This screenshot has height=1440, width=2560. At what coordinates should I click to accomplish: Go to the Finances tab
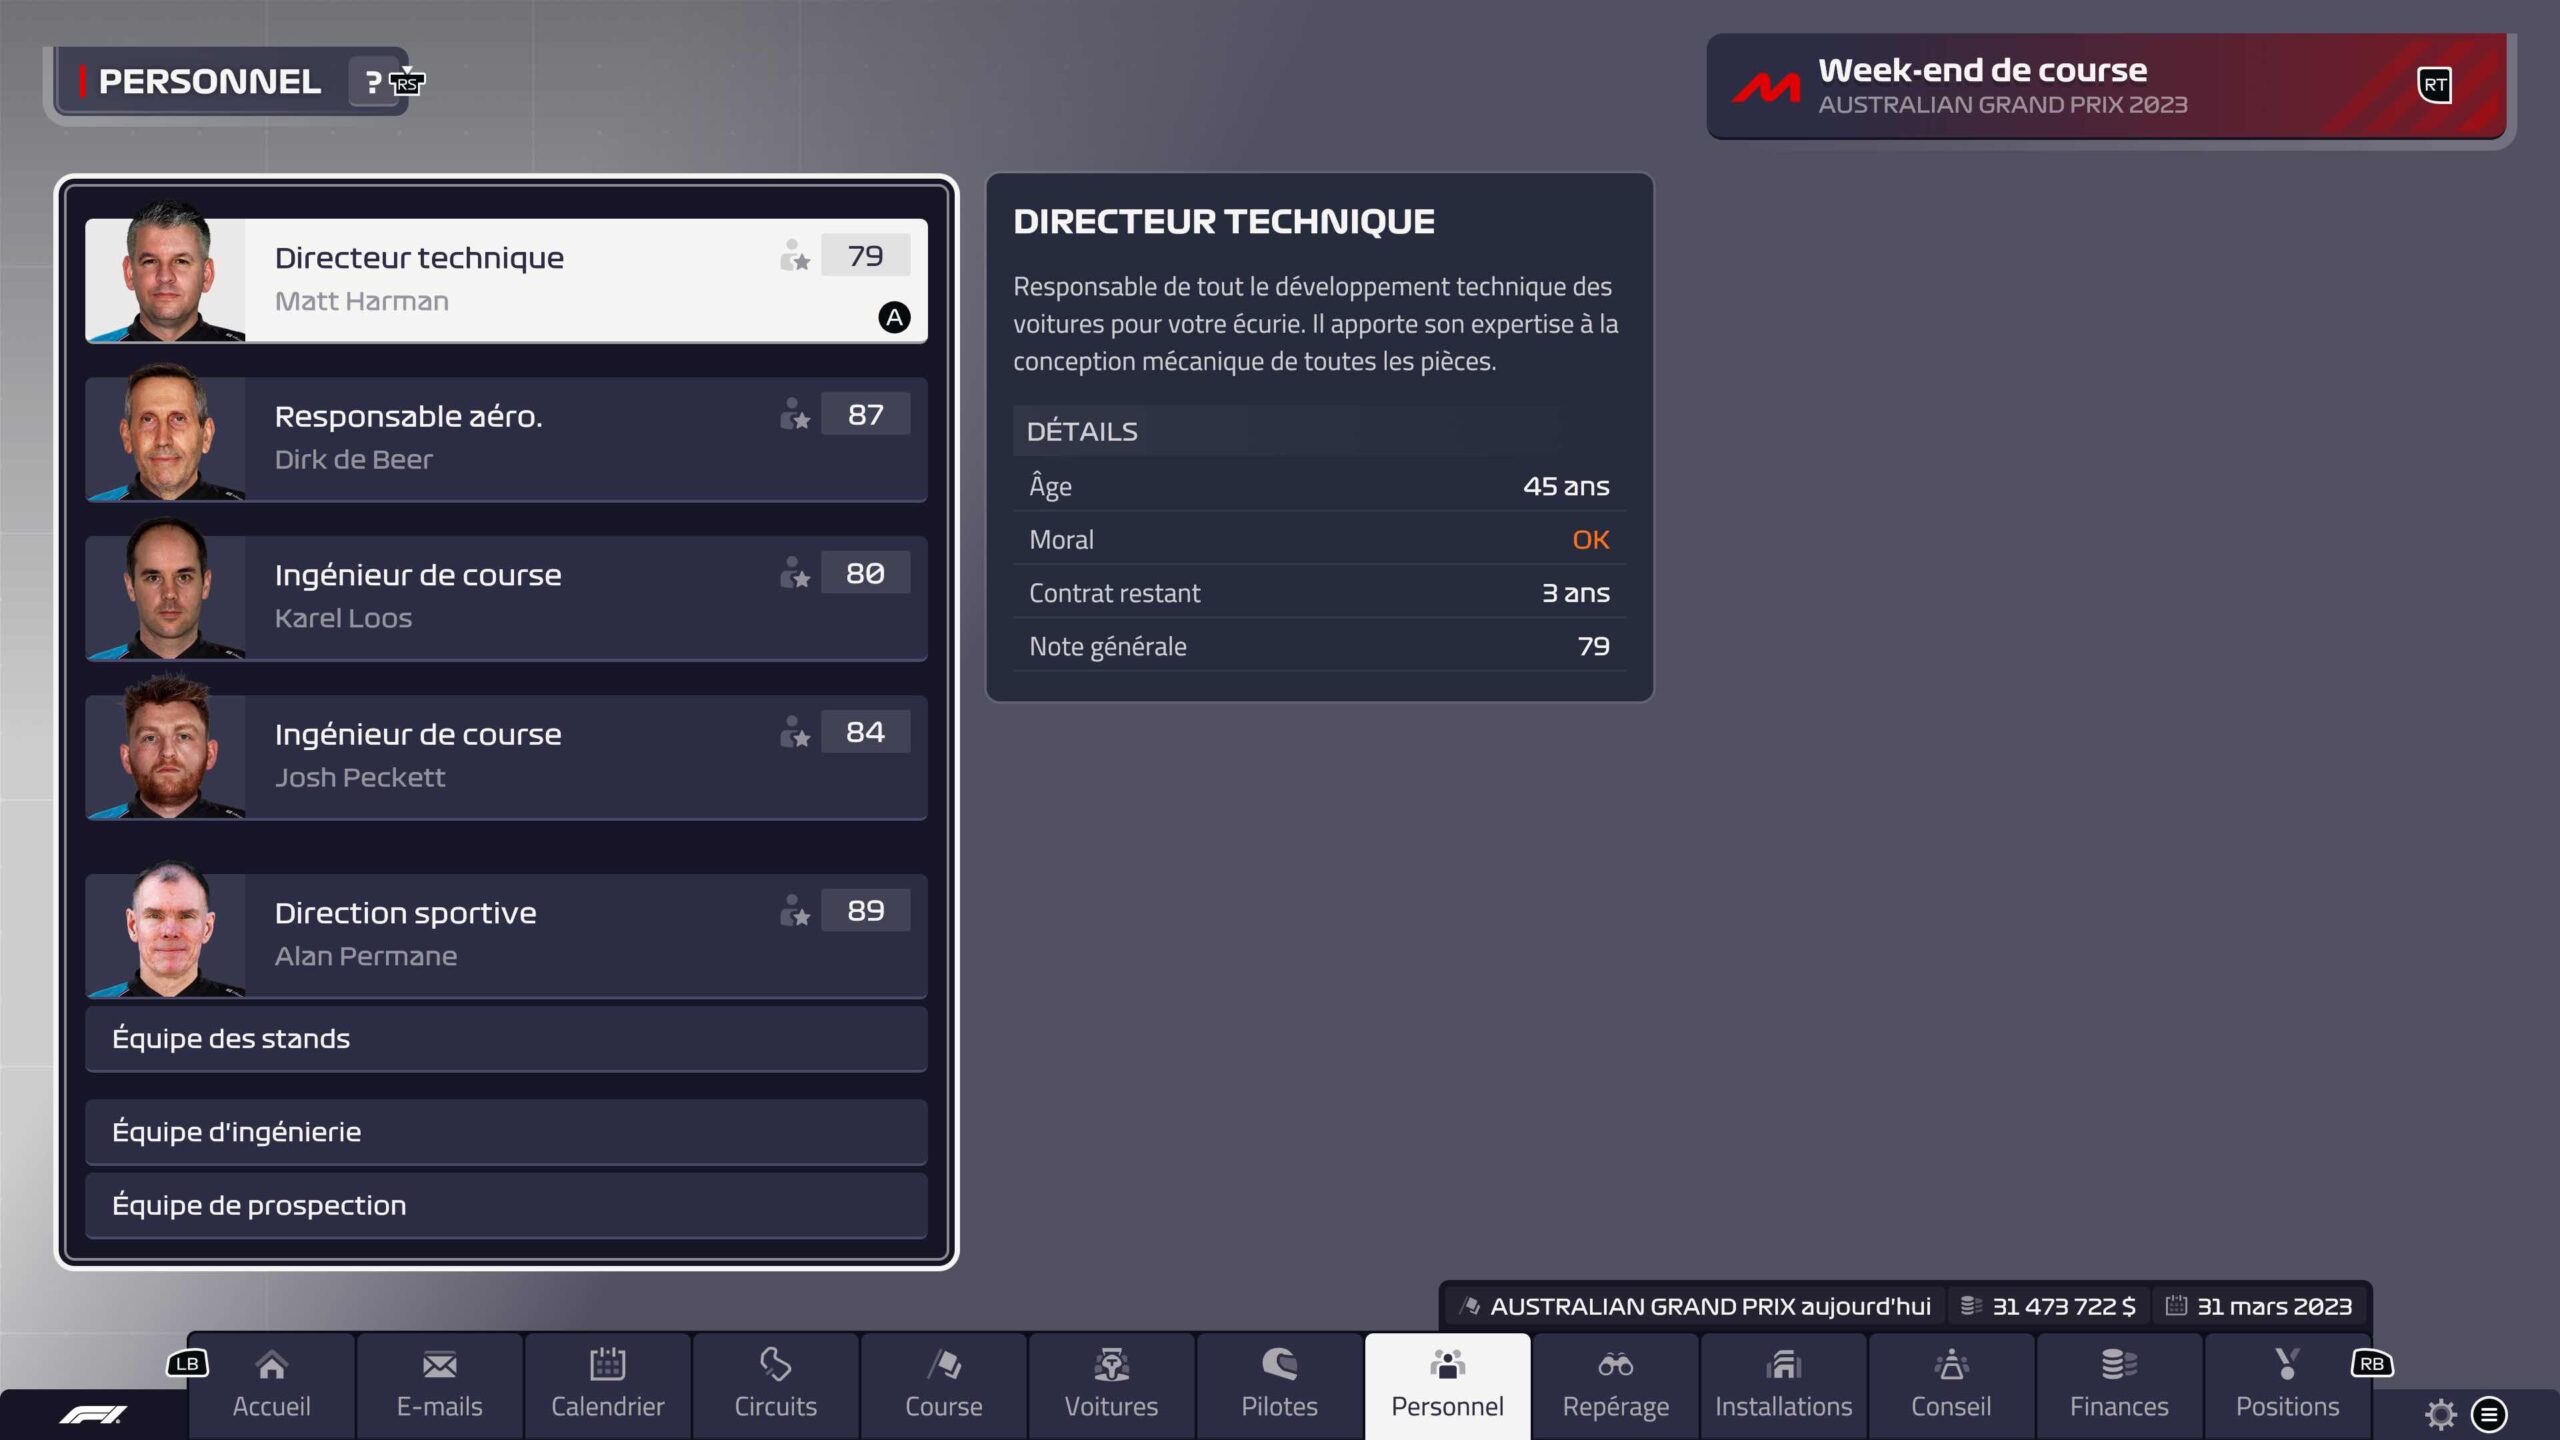coord(2120,1386)
